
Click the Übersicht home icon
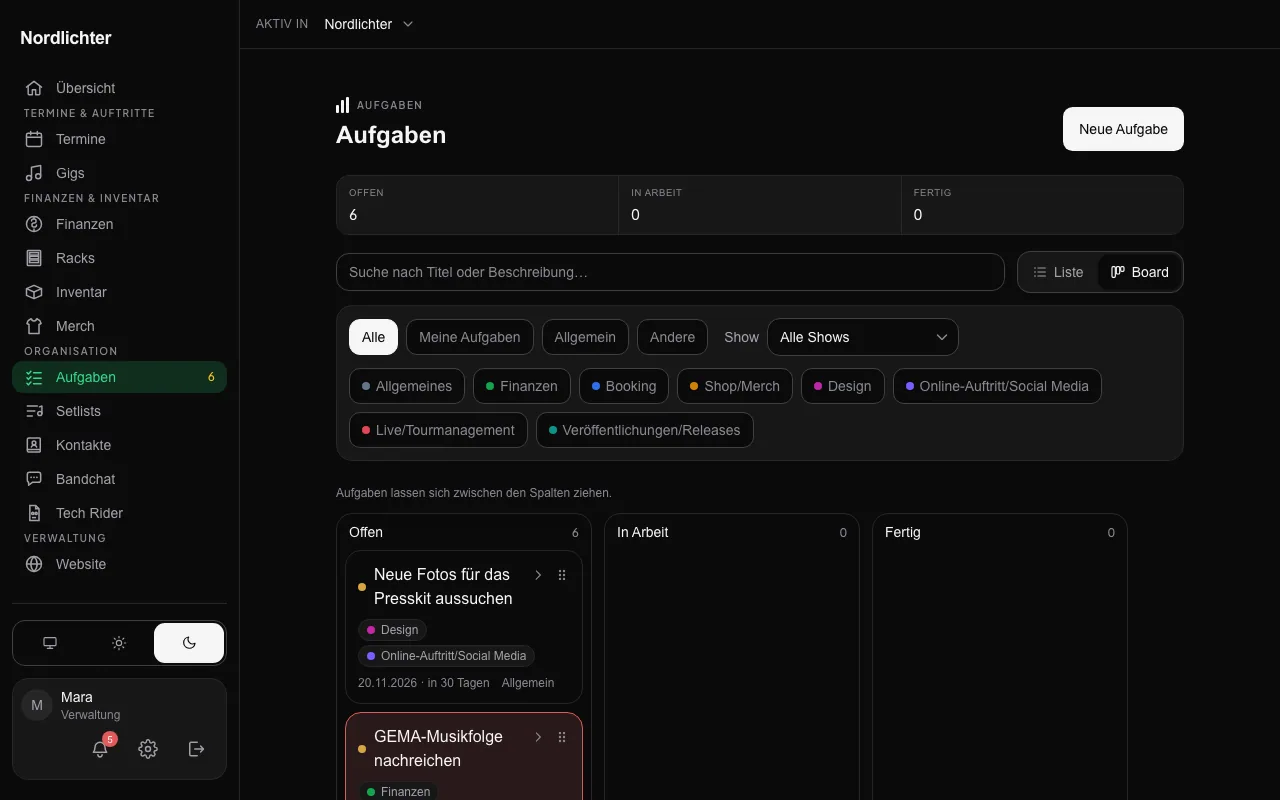click(34, 88)
